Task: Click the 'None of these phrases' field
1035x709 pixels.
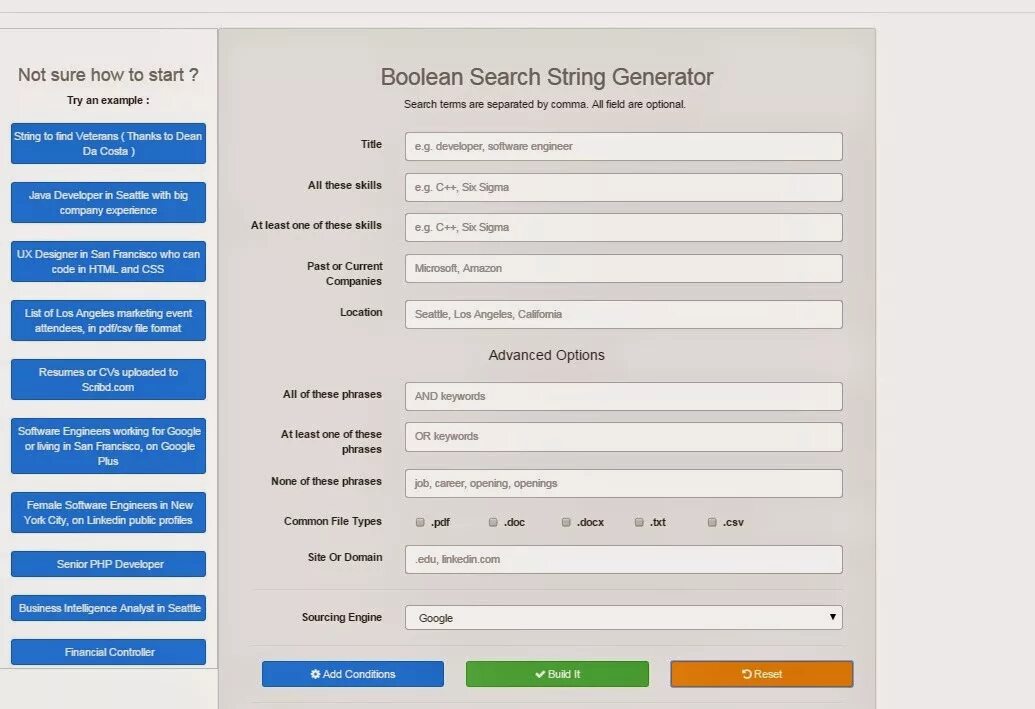Action: point(623,483)
